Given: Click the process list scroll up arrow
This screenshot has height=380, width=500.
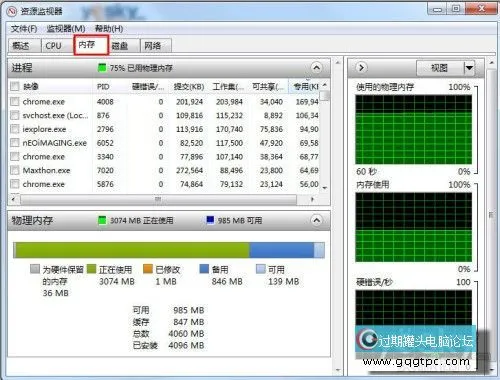Looking at the screenshot, I should [325, 86].
